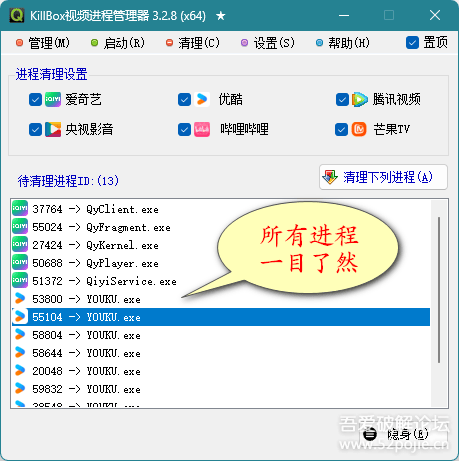The width and height of the screenshot is (459, 461).
Task: Close the KillBox window
Action: pyautogui.click(x=435, y=15)
